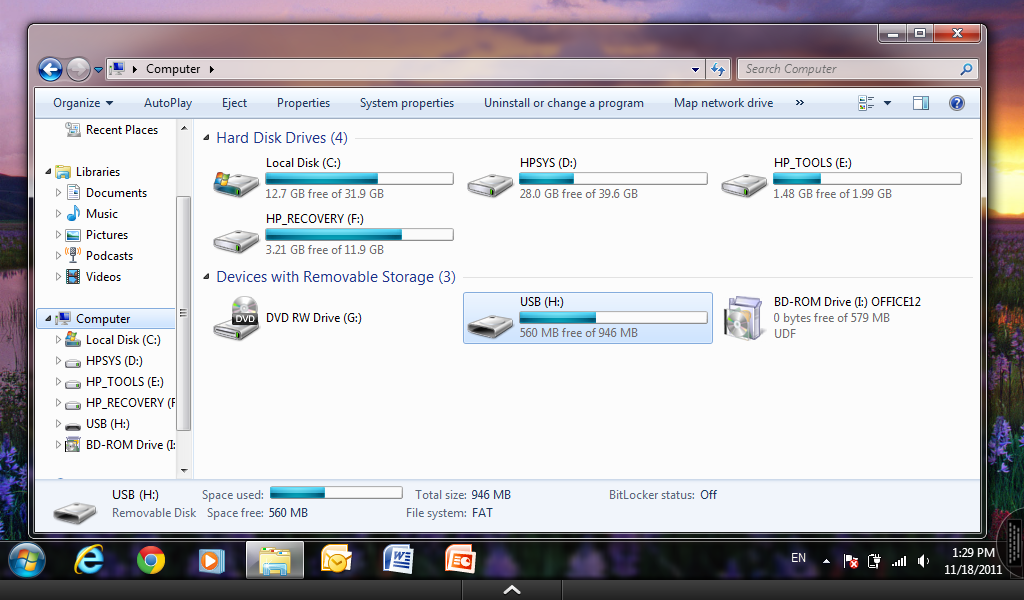Click Map network drive
This screenshot has width=1024, height=600.
click(x=723, y=102)
